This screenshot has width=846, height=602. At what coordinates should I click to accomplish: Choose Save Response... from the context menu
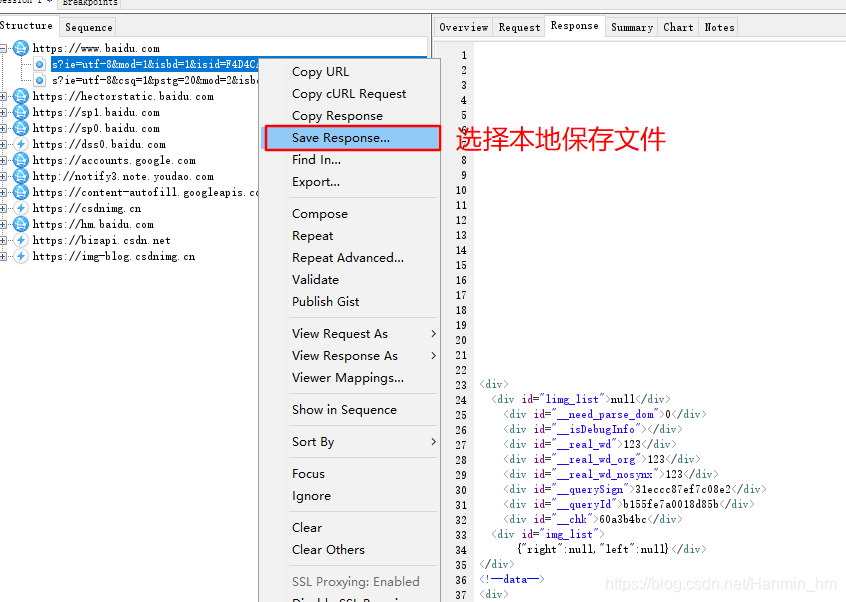[x=352, y=138]
